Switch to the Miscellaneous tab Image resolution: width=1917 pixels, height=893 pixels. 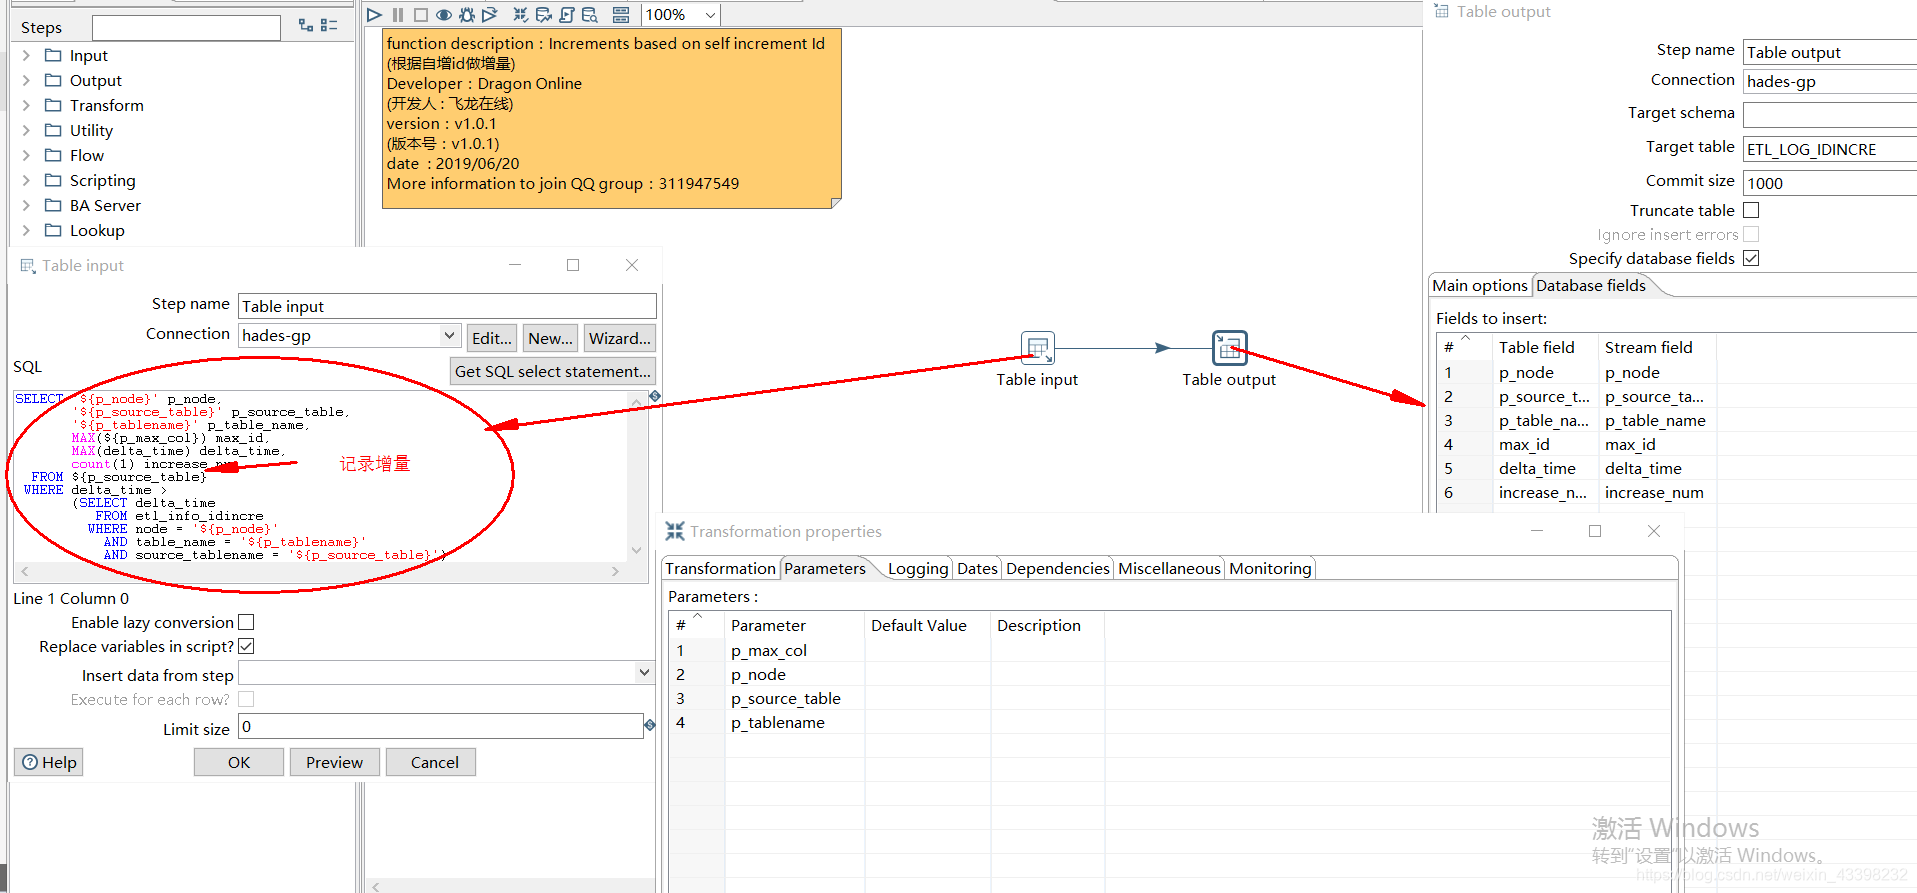[x=1169, y=568]
